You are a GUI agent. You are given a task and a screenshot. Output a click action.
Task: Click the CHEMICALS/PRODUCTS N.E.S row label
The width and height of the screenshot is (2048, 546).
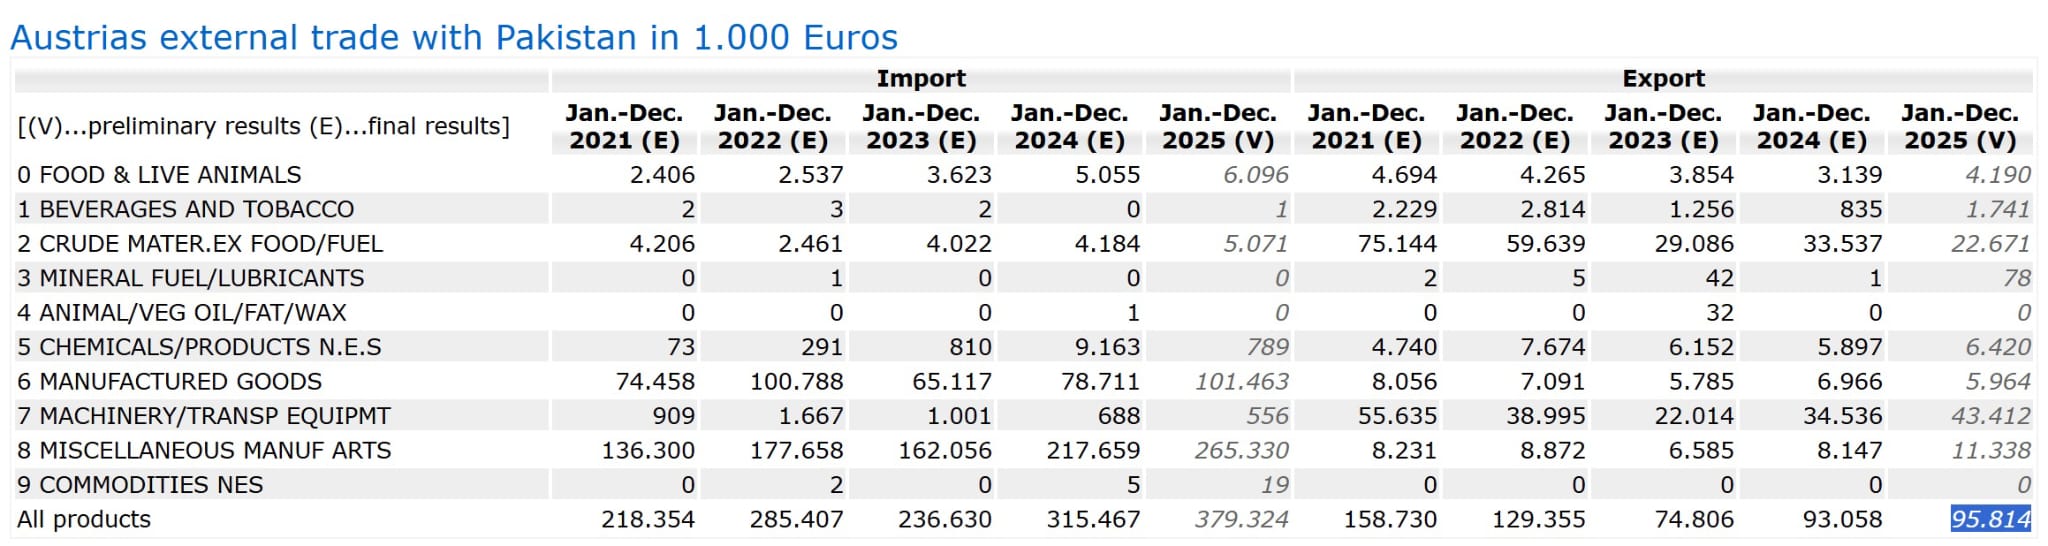[199, 347]
